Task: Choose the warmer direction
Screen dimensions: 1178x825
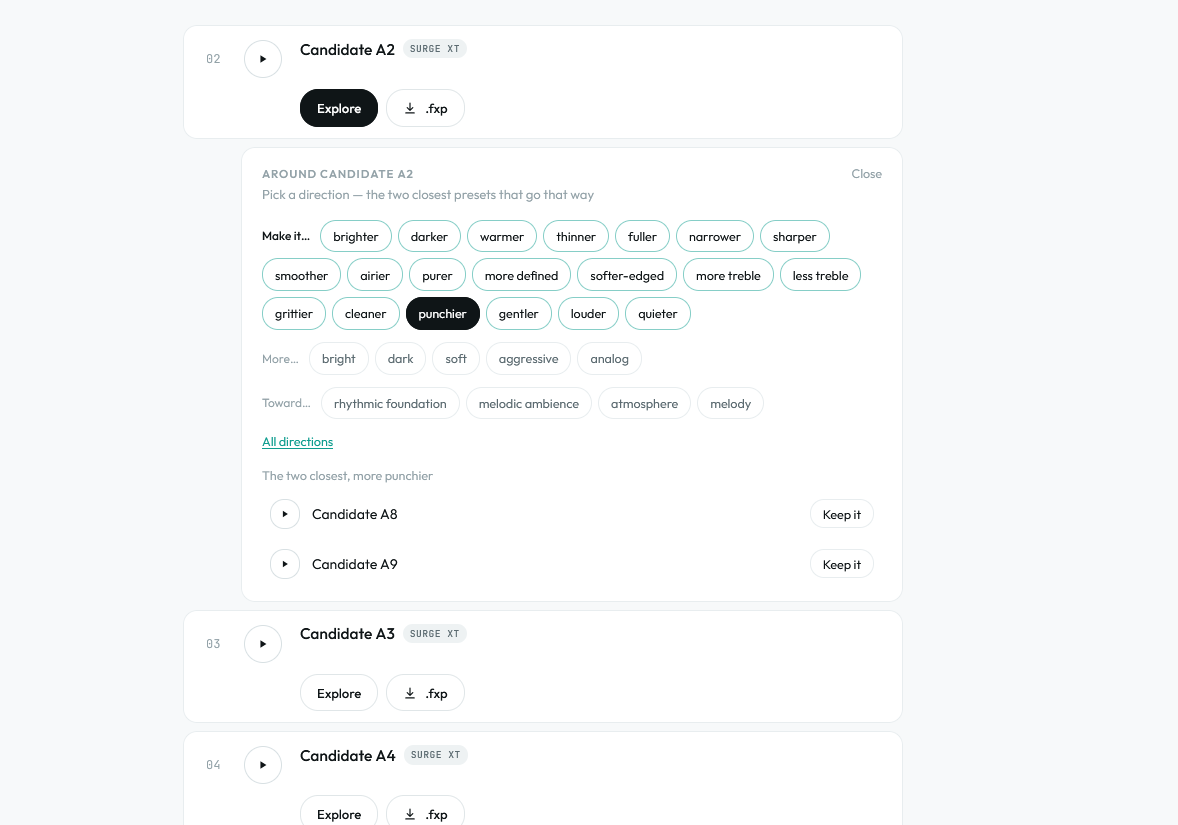Action: pyautogui.click(x=502, y=237)
